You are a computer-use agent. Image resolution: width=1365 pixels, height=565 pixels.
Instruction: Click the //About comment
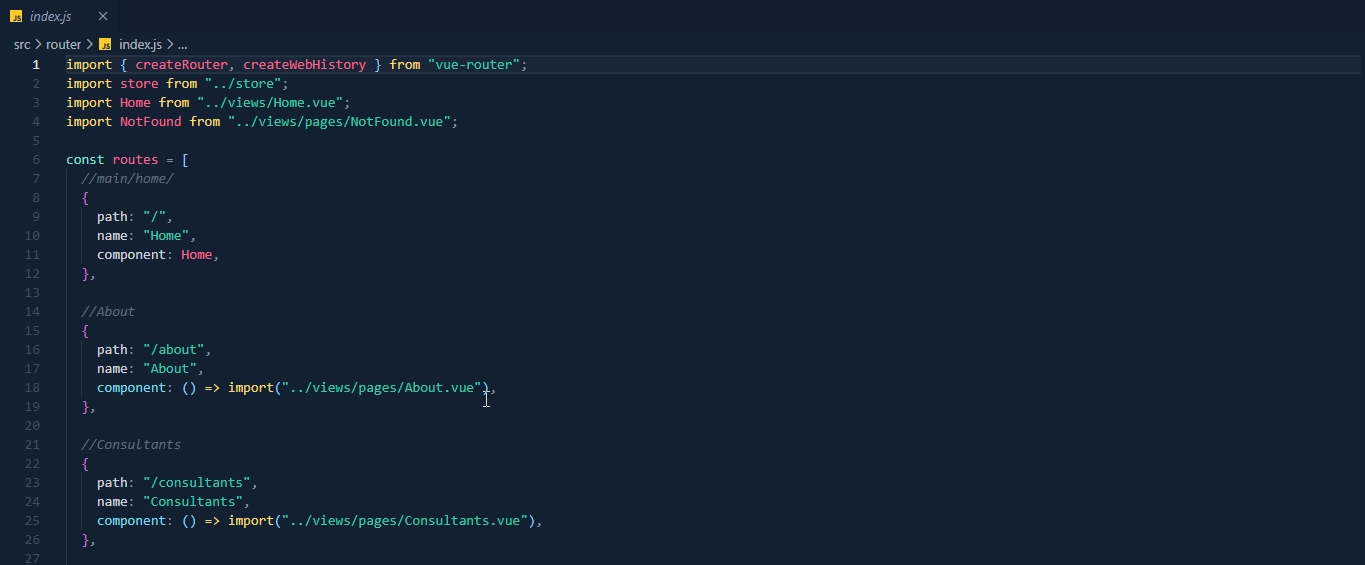point(108,311)
